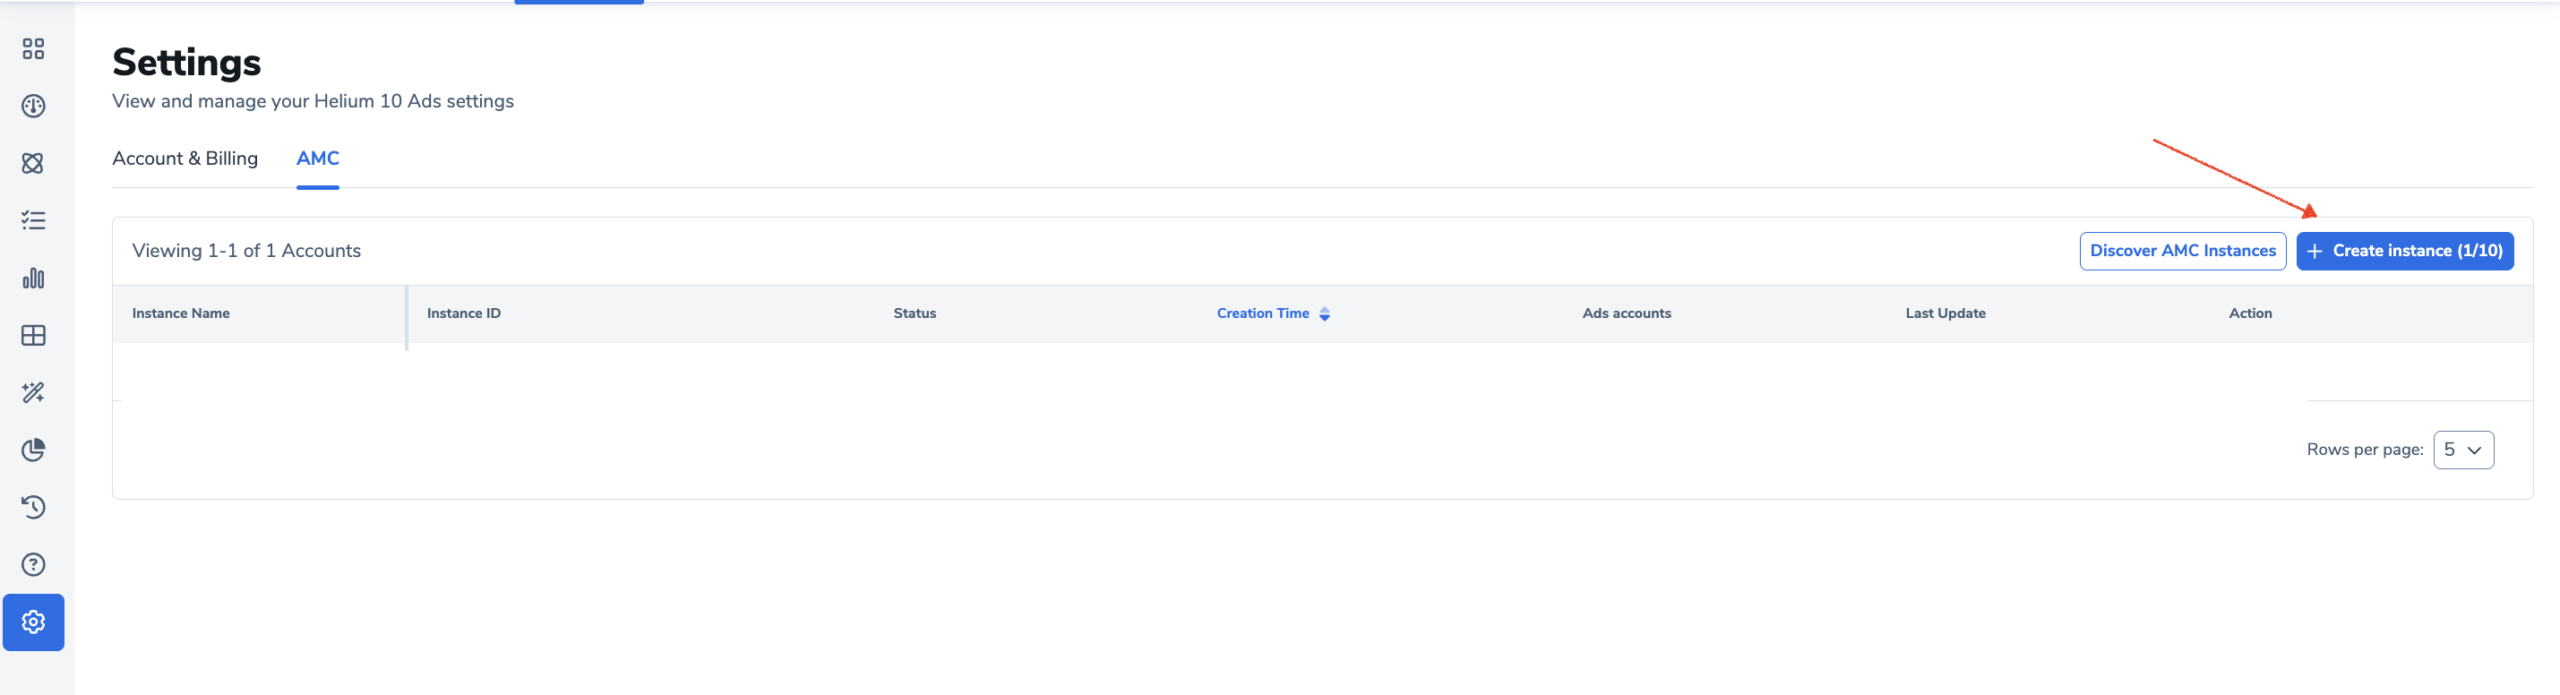This screenshot has width=2560, height=695.
Task: Click the checklist icon in sidebar
Action: click(33, 220)
